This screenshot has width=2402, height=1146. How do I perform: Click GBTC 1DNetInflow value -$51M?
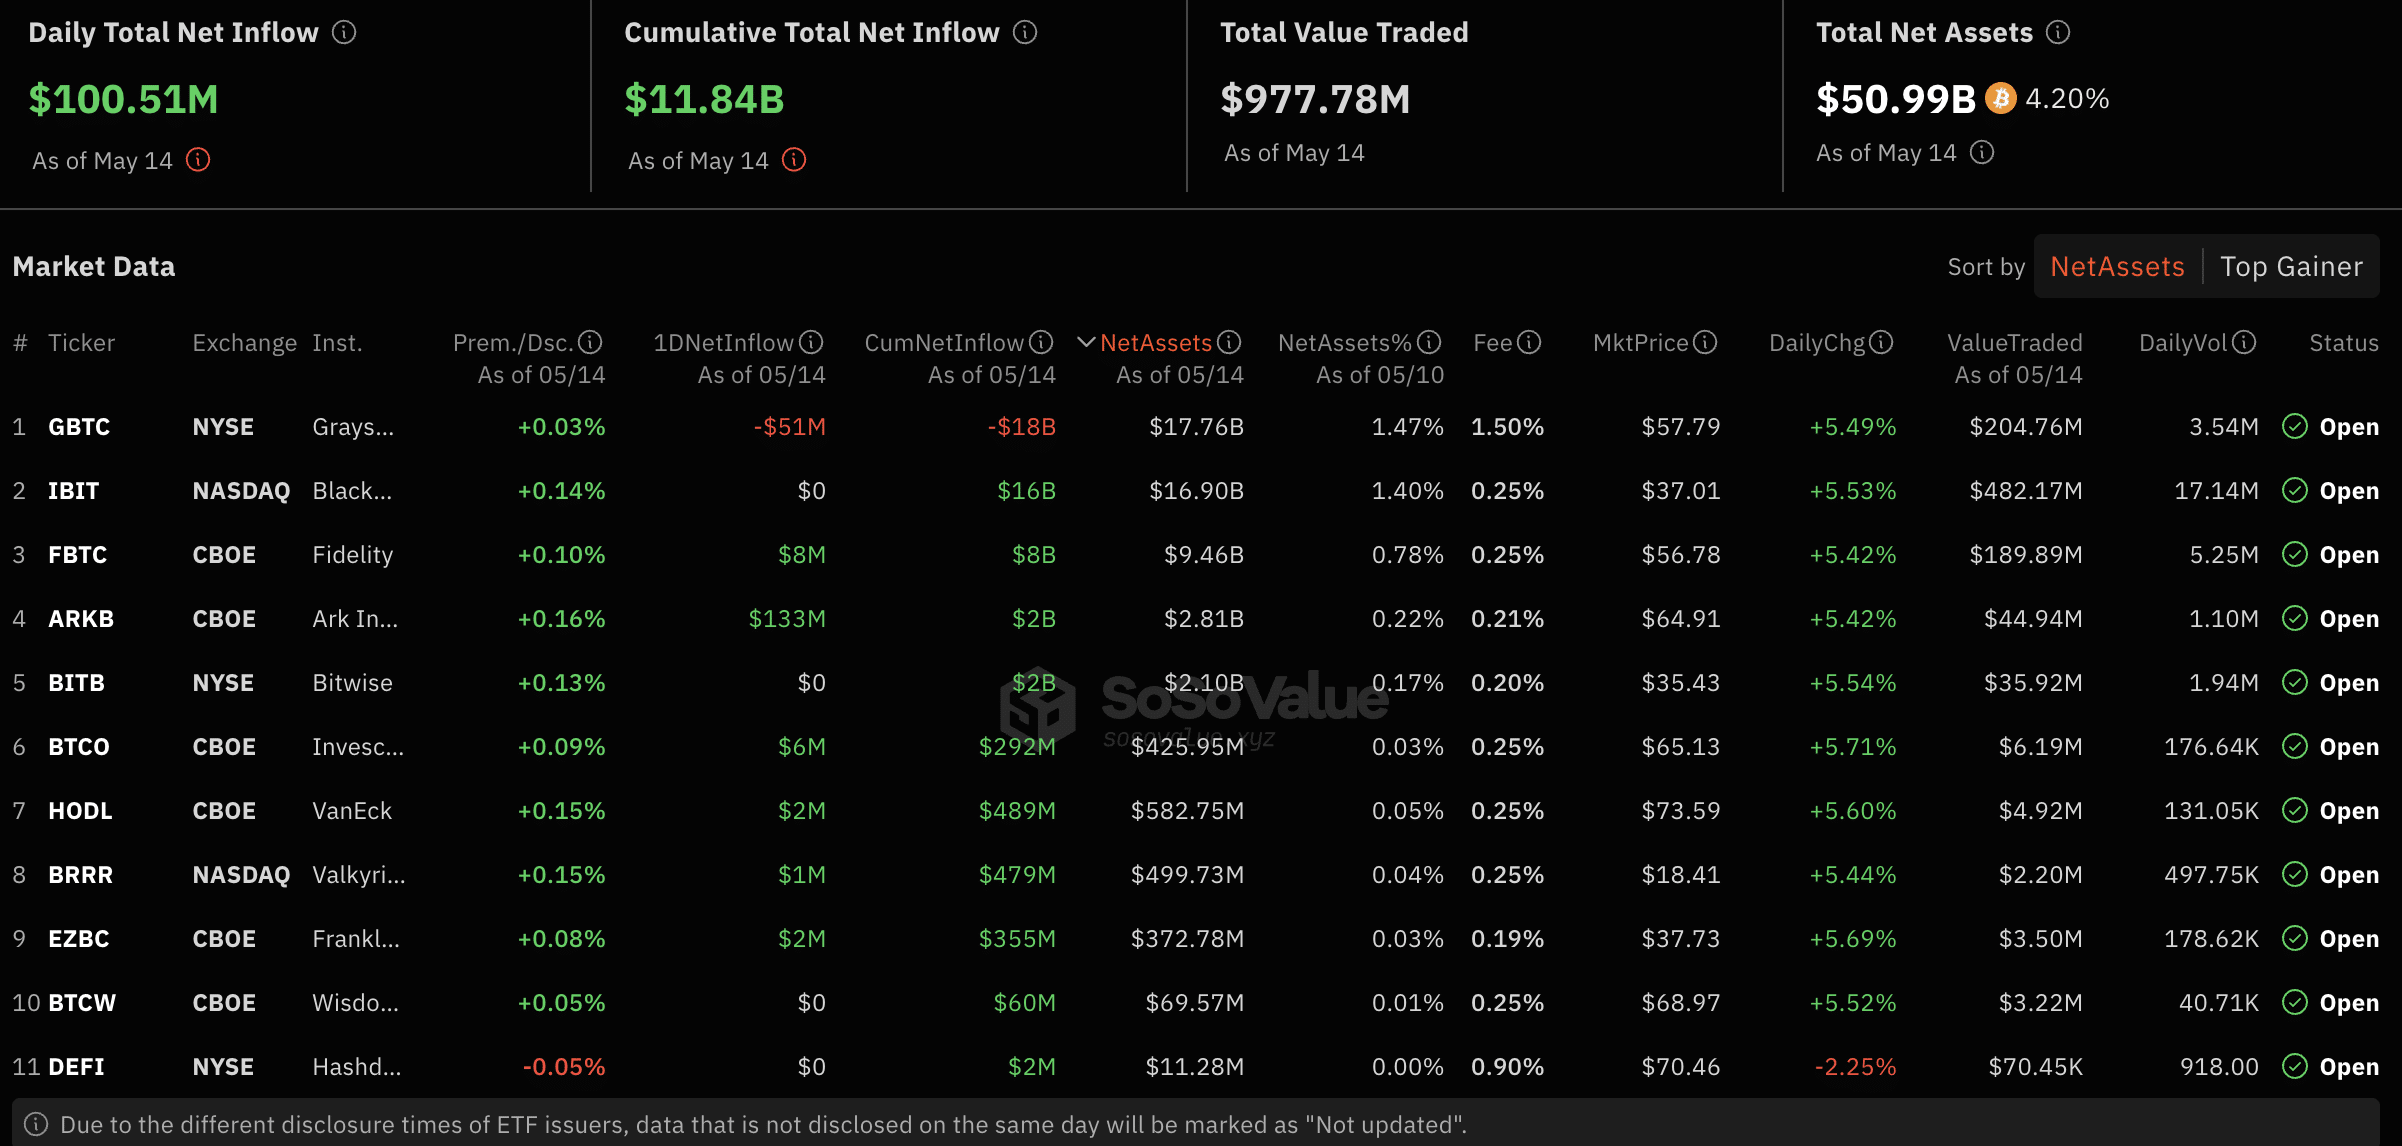(x=789, y=427)
